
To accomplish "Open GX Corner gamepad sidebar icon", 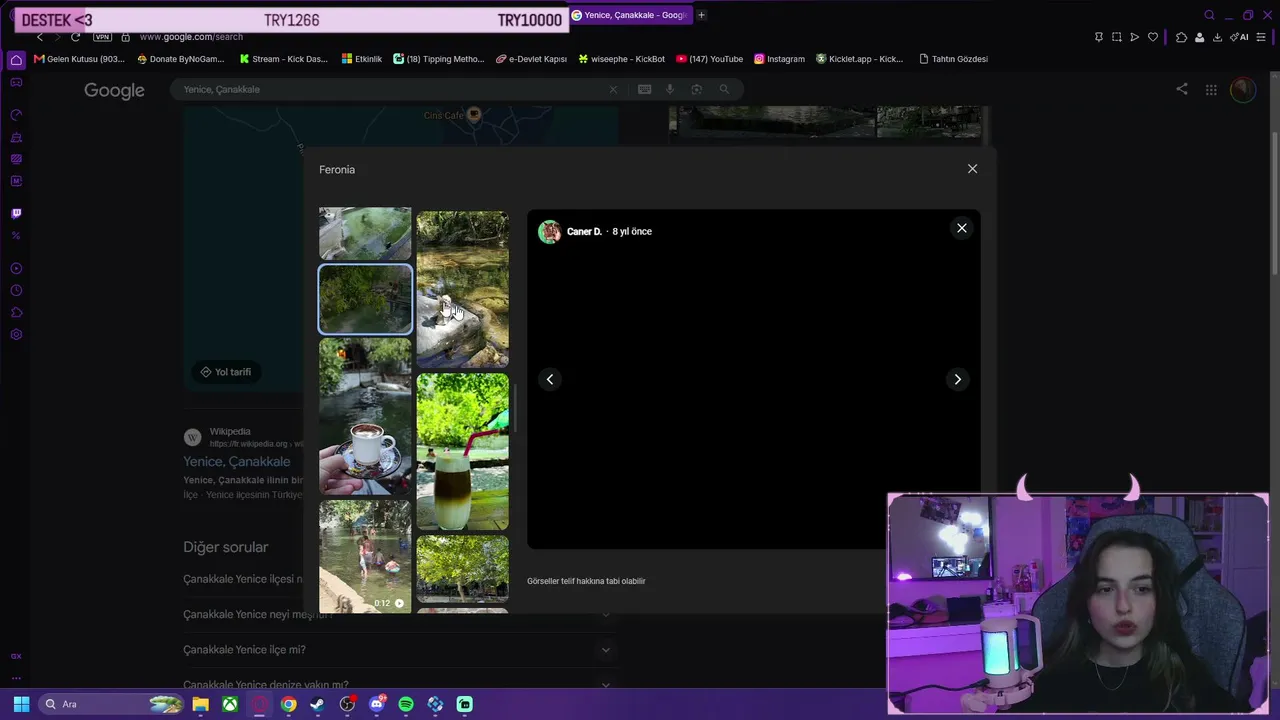I will pyautogui.click(x=16, y=82).
